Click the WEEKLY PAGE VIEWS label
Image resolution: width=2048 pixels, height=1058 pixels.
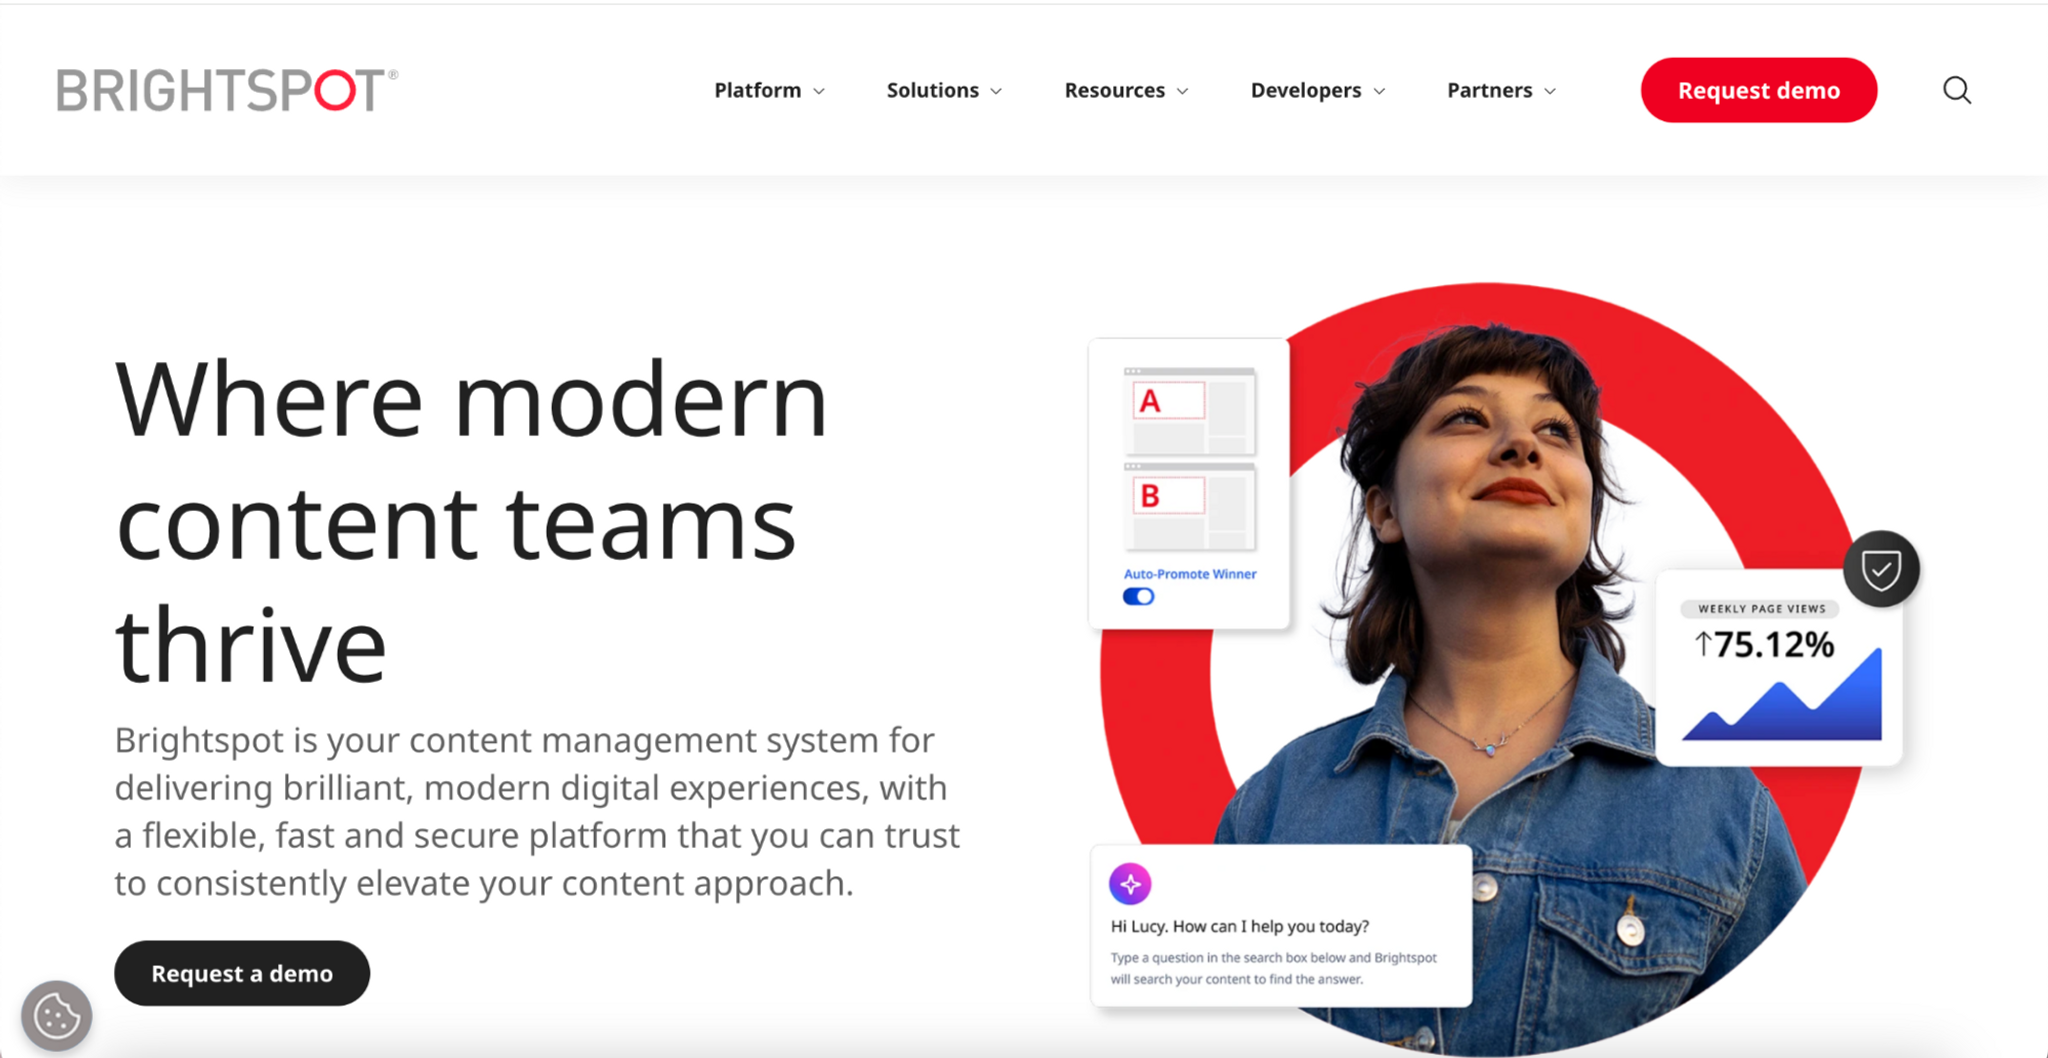click(1762, 608)
